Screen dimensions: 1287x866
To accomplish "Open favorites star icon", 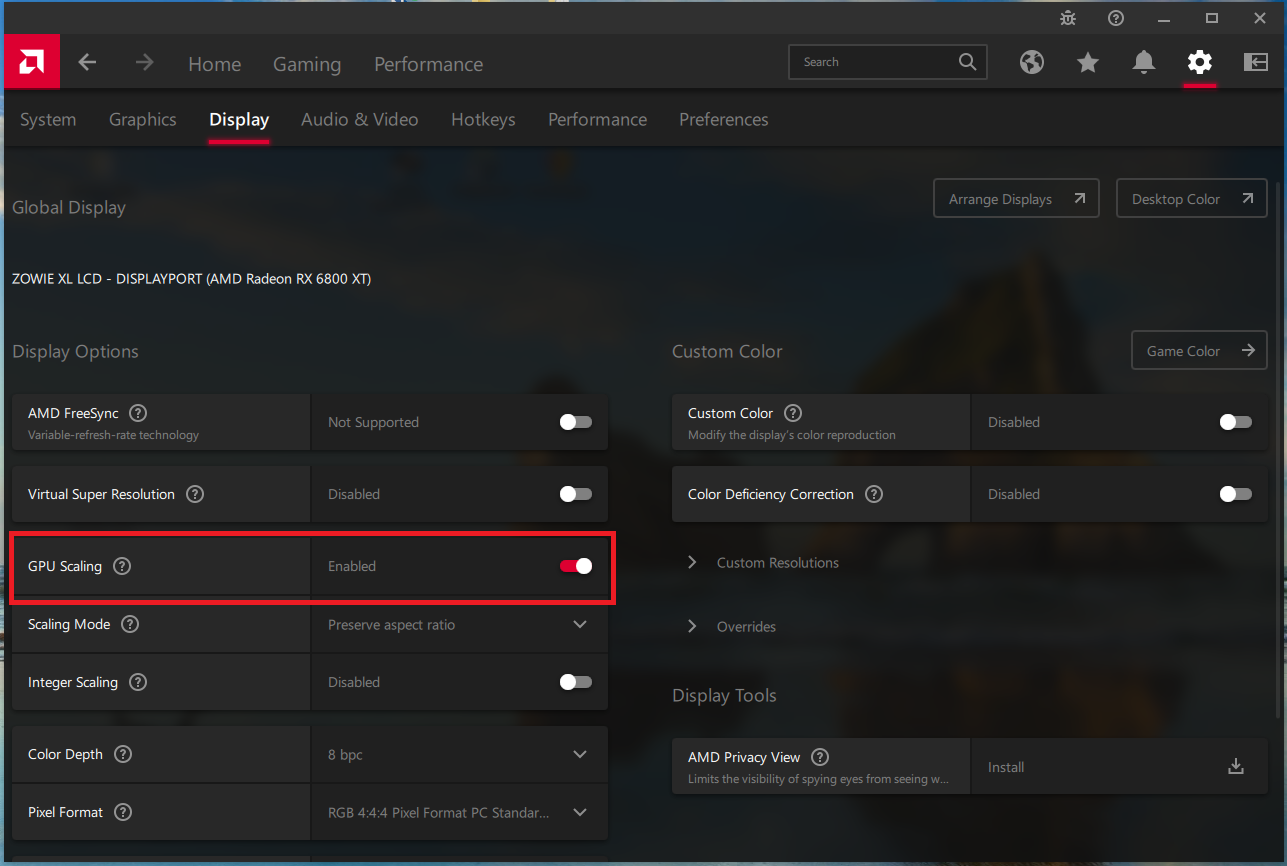I will point(1088,63).
